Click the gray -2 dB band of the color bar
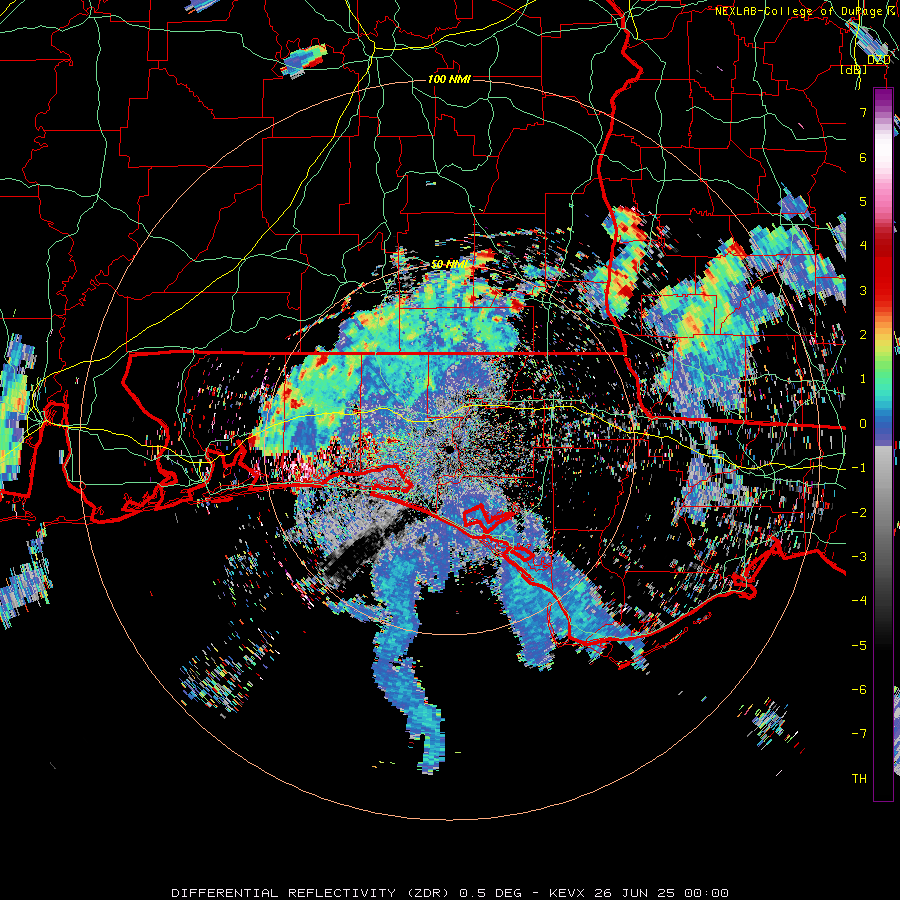 coord(883,513)
